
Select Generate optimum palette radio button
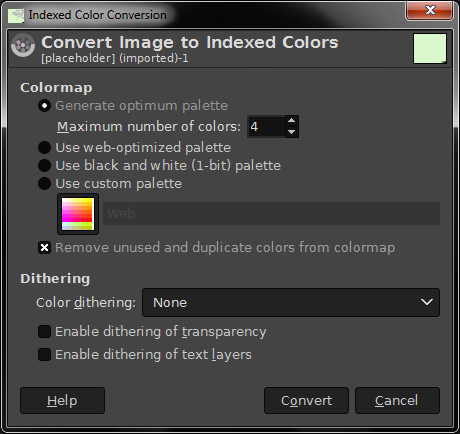[x=44, y=106]
